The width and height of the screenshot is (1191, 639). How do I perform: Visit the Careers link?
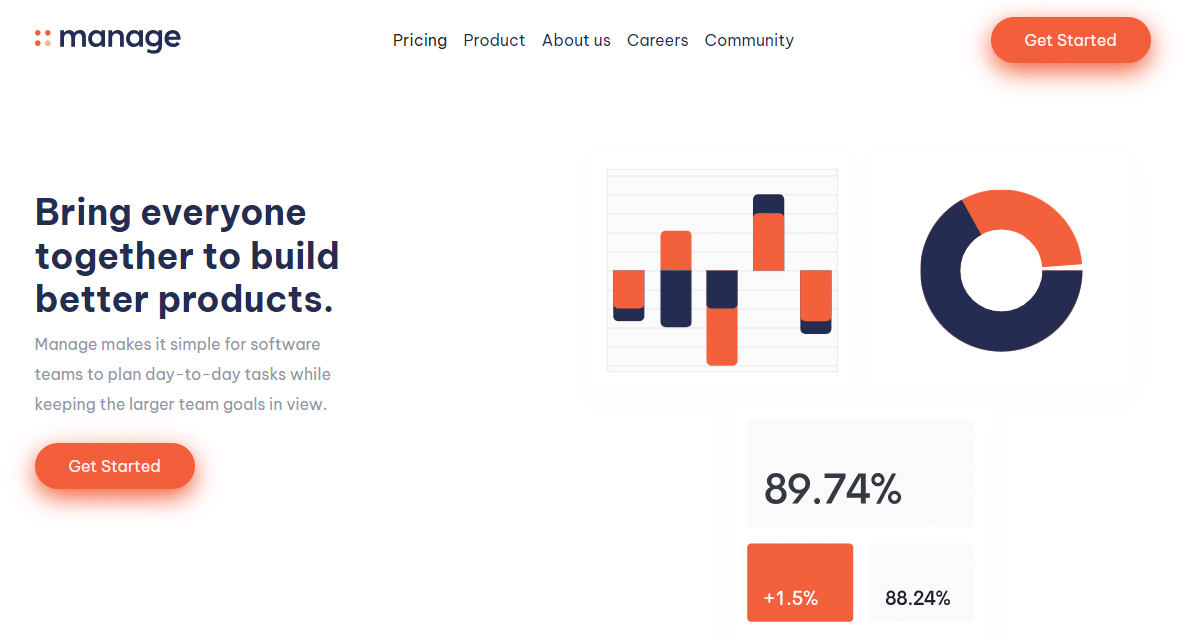click(x=657, y=40)
